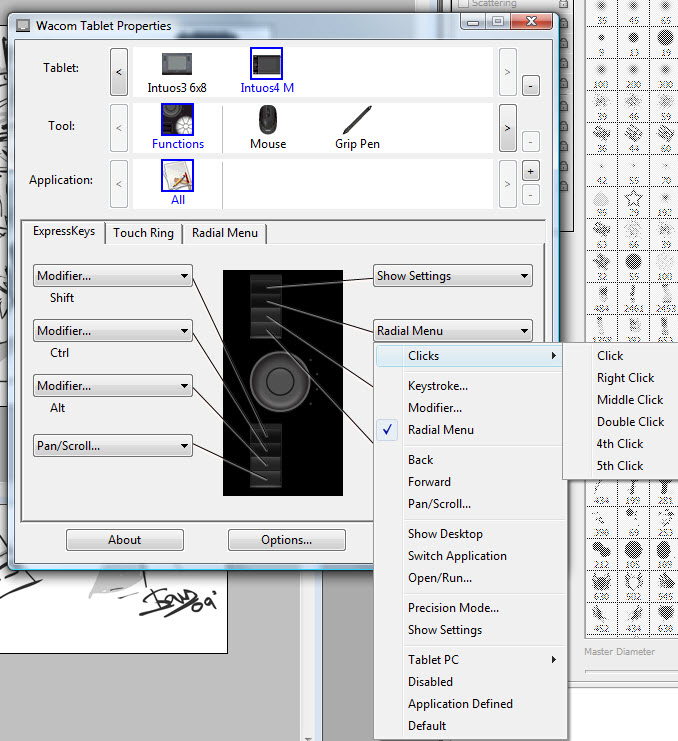
Task: Pick the star-shaped brush preset
Action: point(633,202)
